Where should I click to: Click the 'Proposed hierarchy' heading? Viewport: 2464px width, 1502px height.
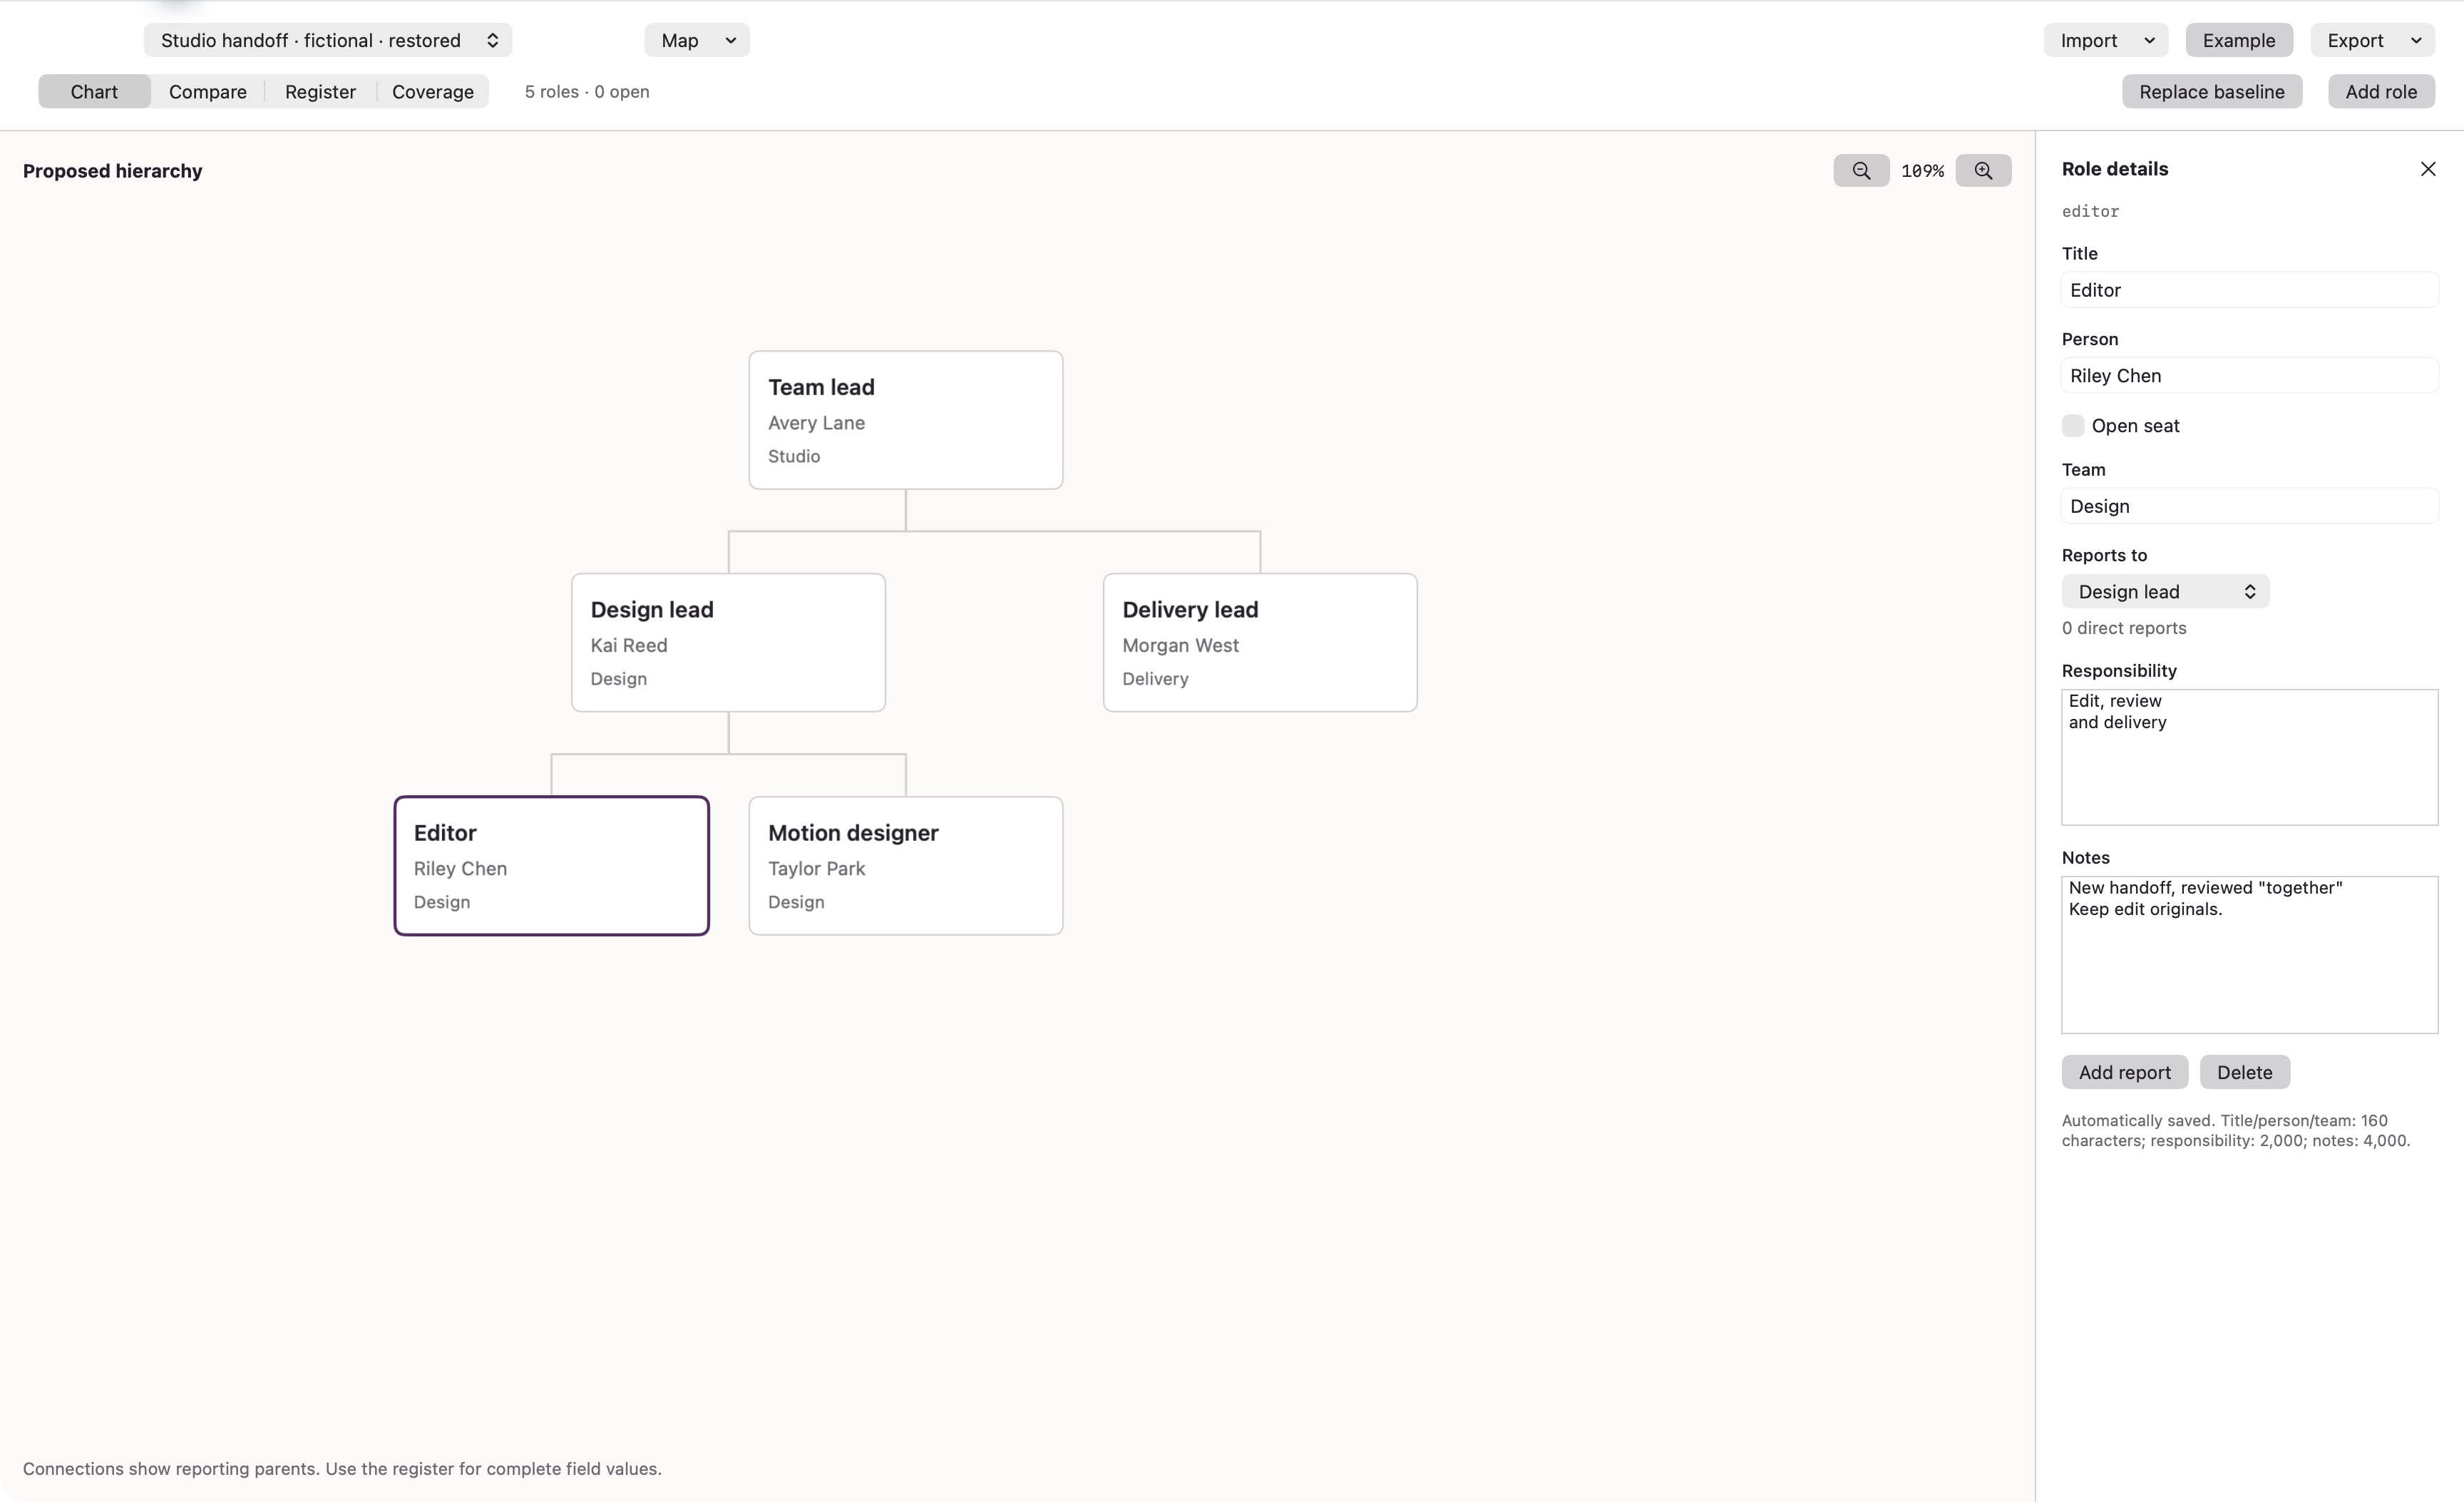click(x=112, y=171)
